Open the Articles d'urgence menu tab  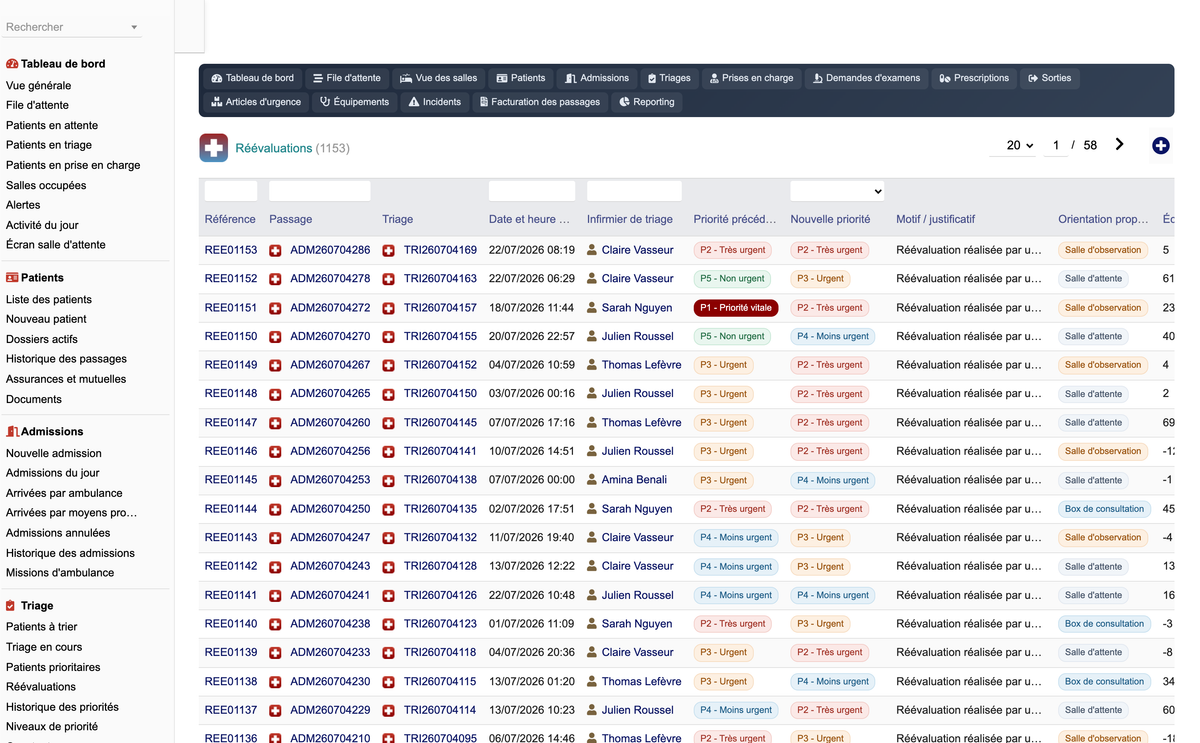click(256, 102)
